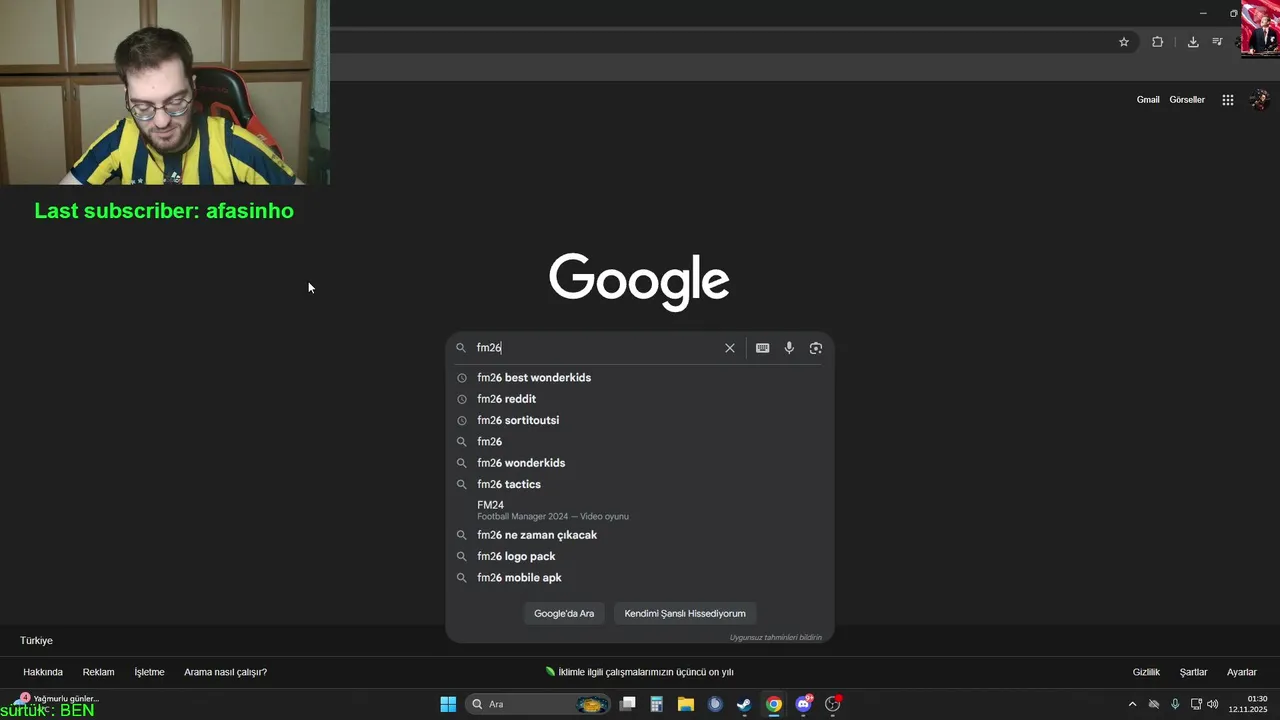Start voice search with the microphone
Viewport: 1280px width, 720px height.
pos(789,348)
